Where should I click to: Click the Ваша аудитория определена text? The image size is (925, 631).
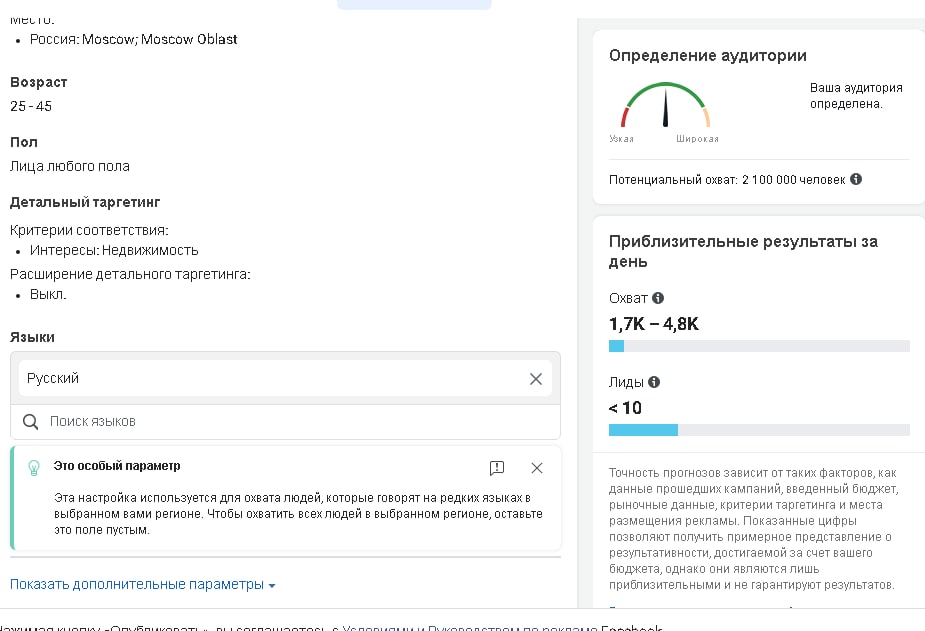856,96
